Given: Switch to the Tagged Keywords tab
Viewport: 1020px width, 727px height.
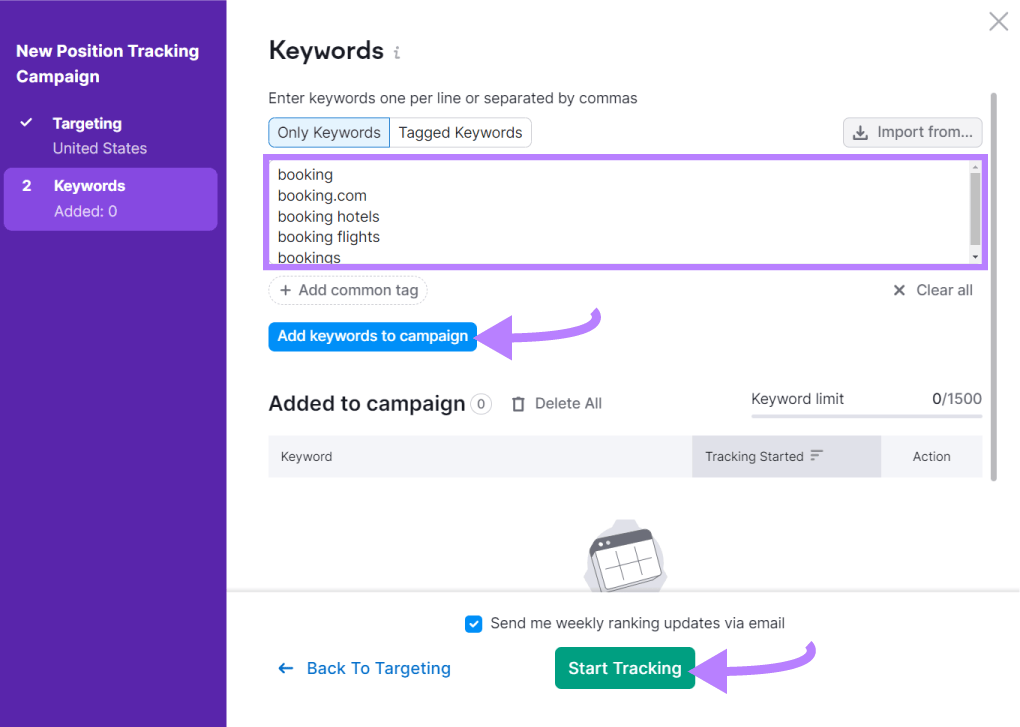Looking at the screenshot, I should point(460,131).
